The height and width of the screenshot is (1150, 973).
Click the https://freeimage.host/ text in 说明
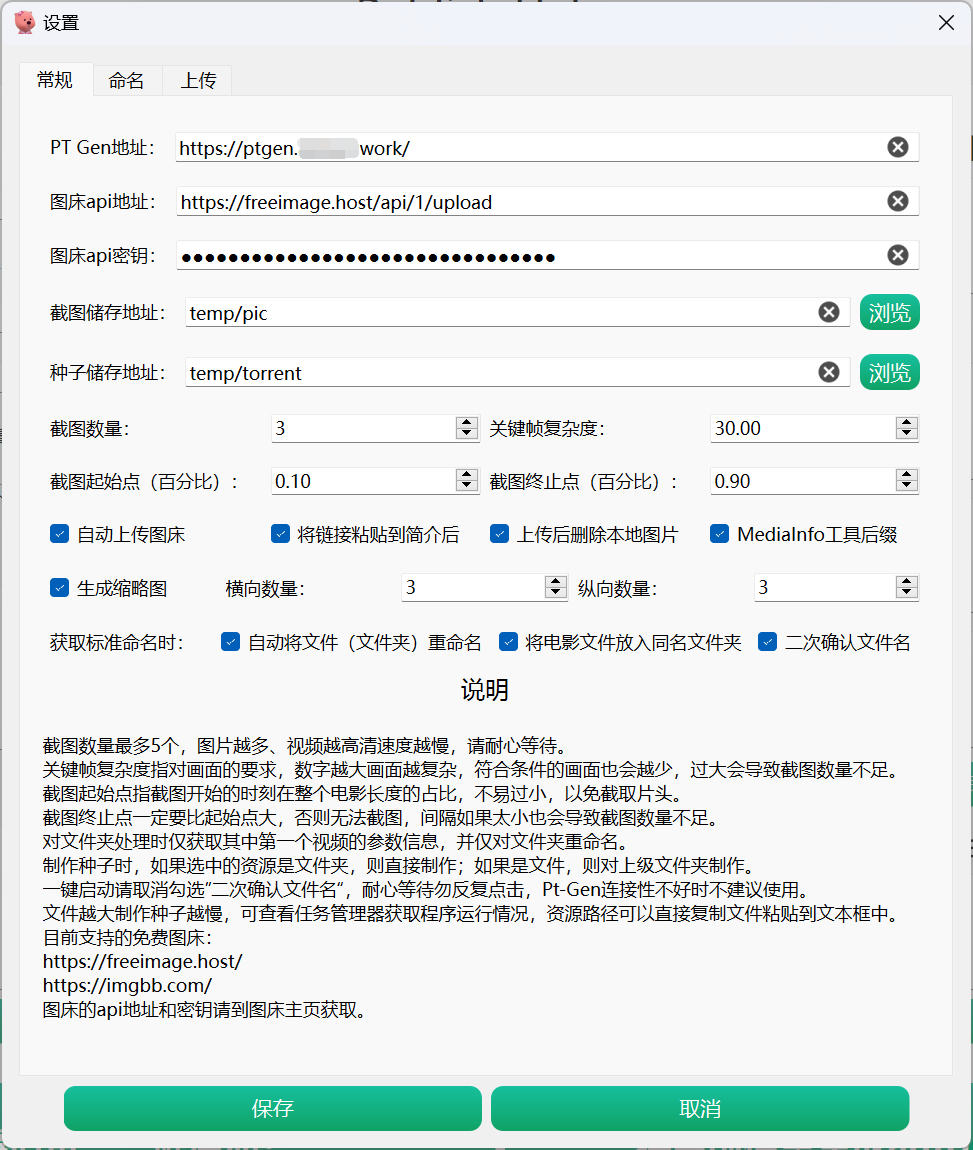pyautogui.click(x=142, y=962)
